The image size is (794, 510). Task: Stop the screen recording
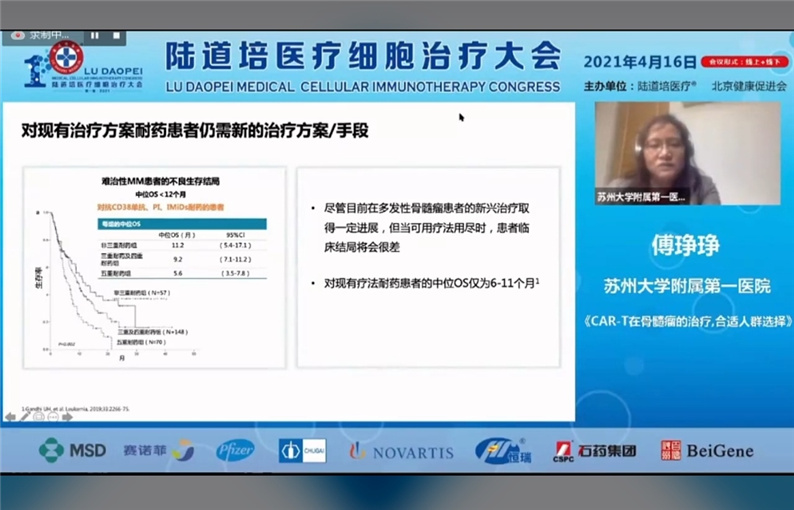tap(115, 34)
